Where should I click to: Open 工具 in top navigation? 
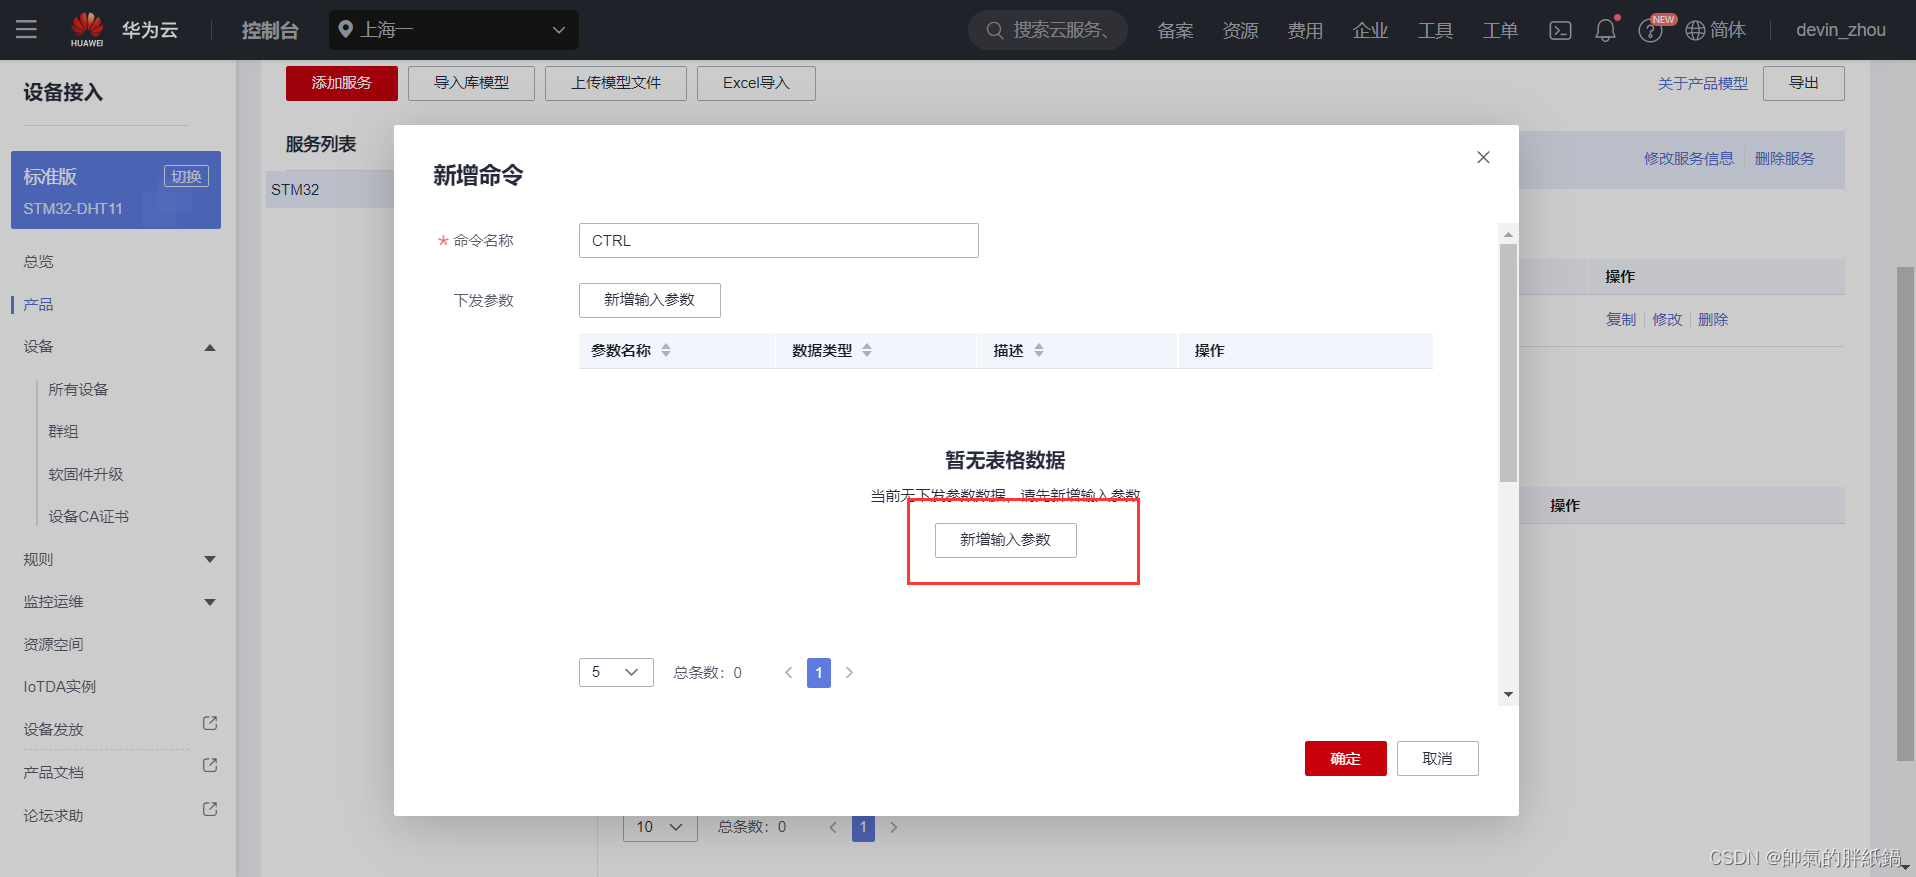click(x=1435, y=30)
